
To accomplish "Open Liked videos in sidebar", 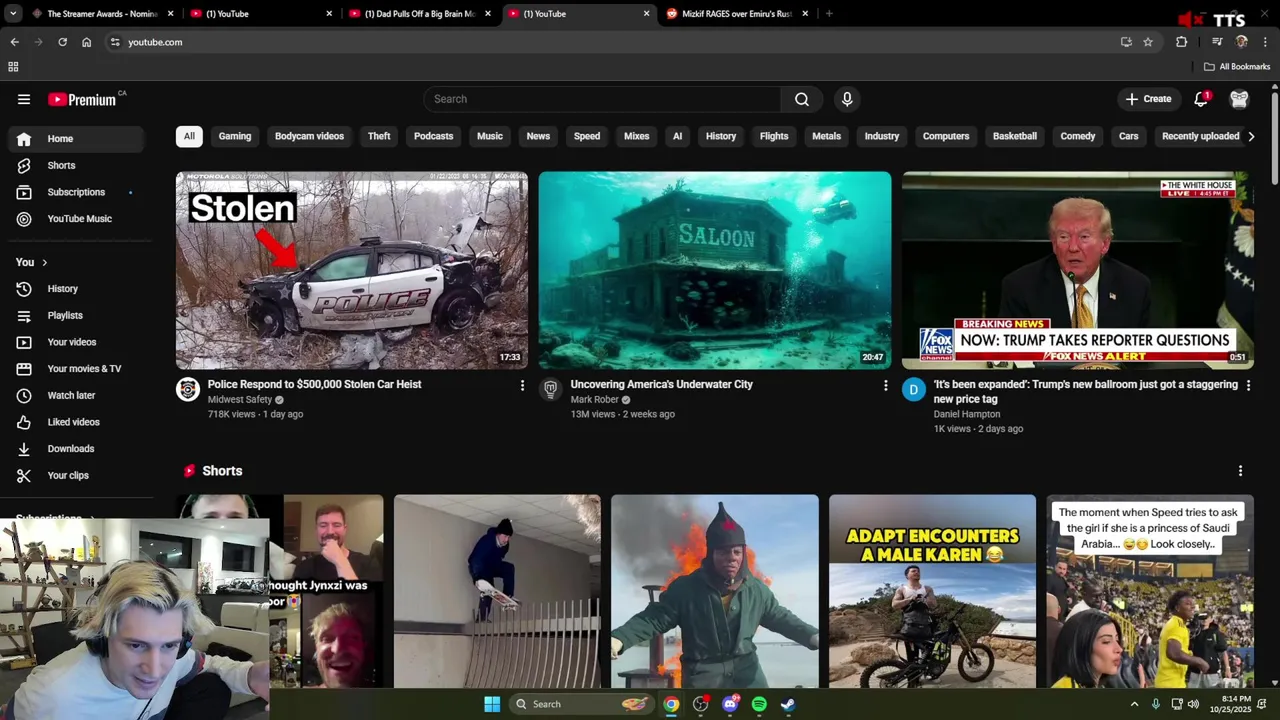I will point(76,422).
